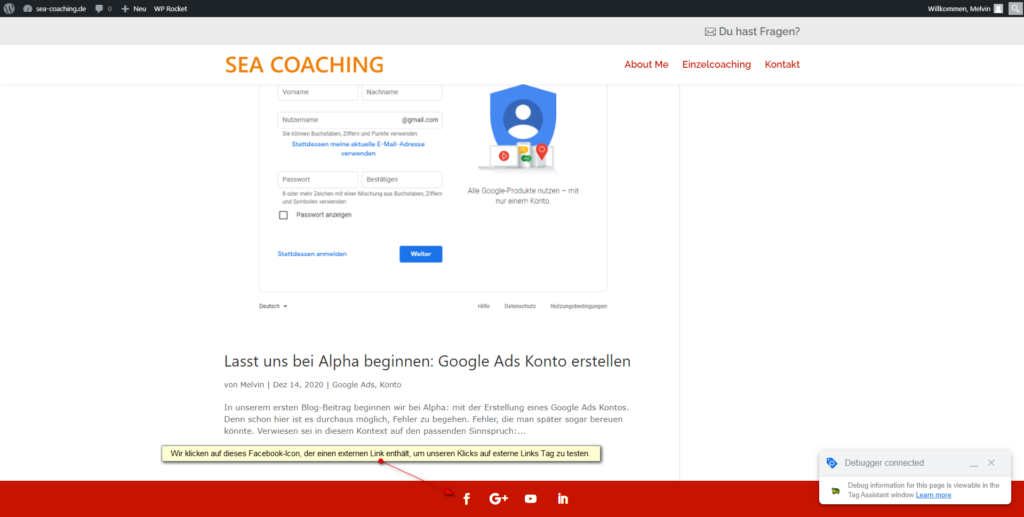
Task: Minimize the Tag Assistant debugger popup
Action: pos(973,463)
